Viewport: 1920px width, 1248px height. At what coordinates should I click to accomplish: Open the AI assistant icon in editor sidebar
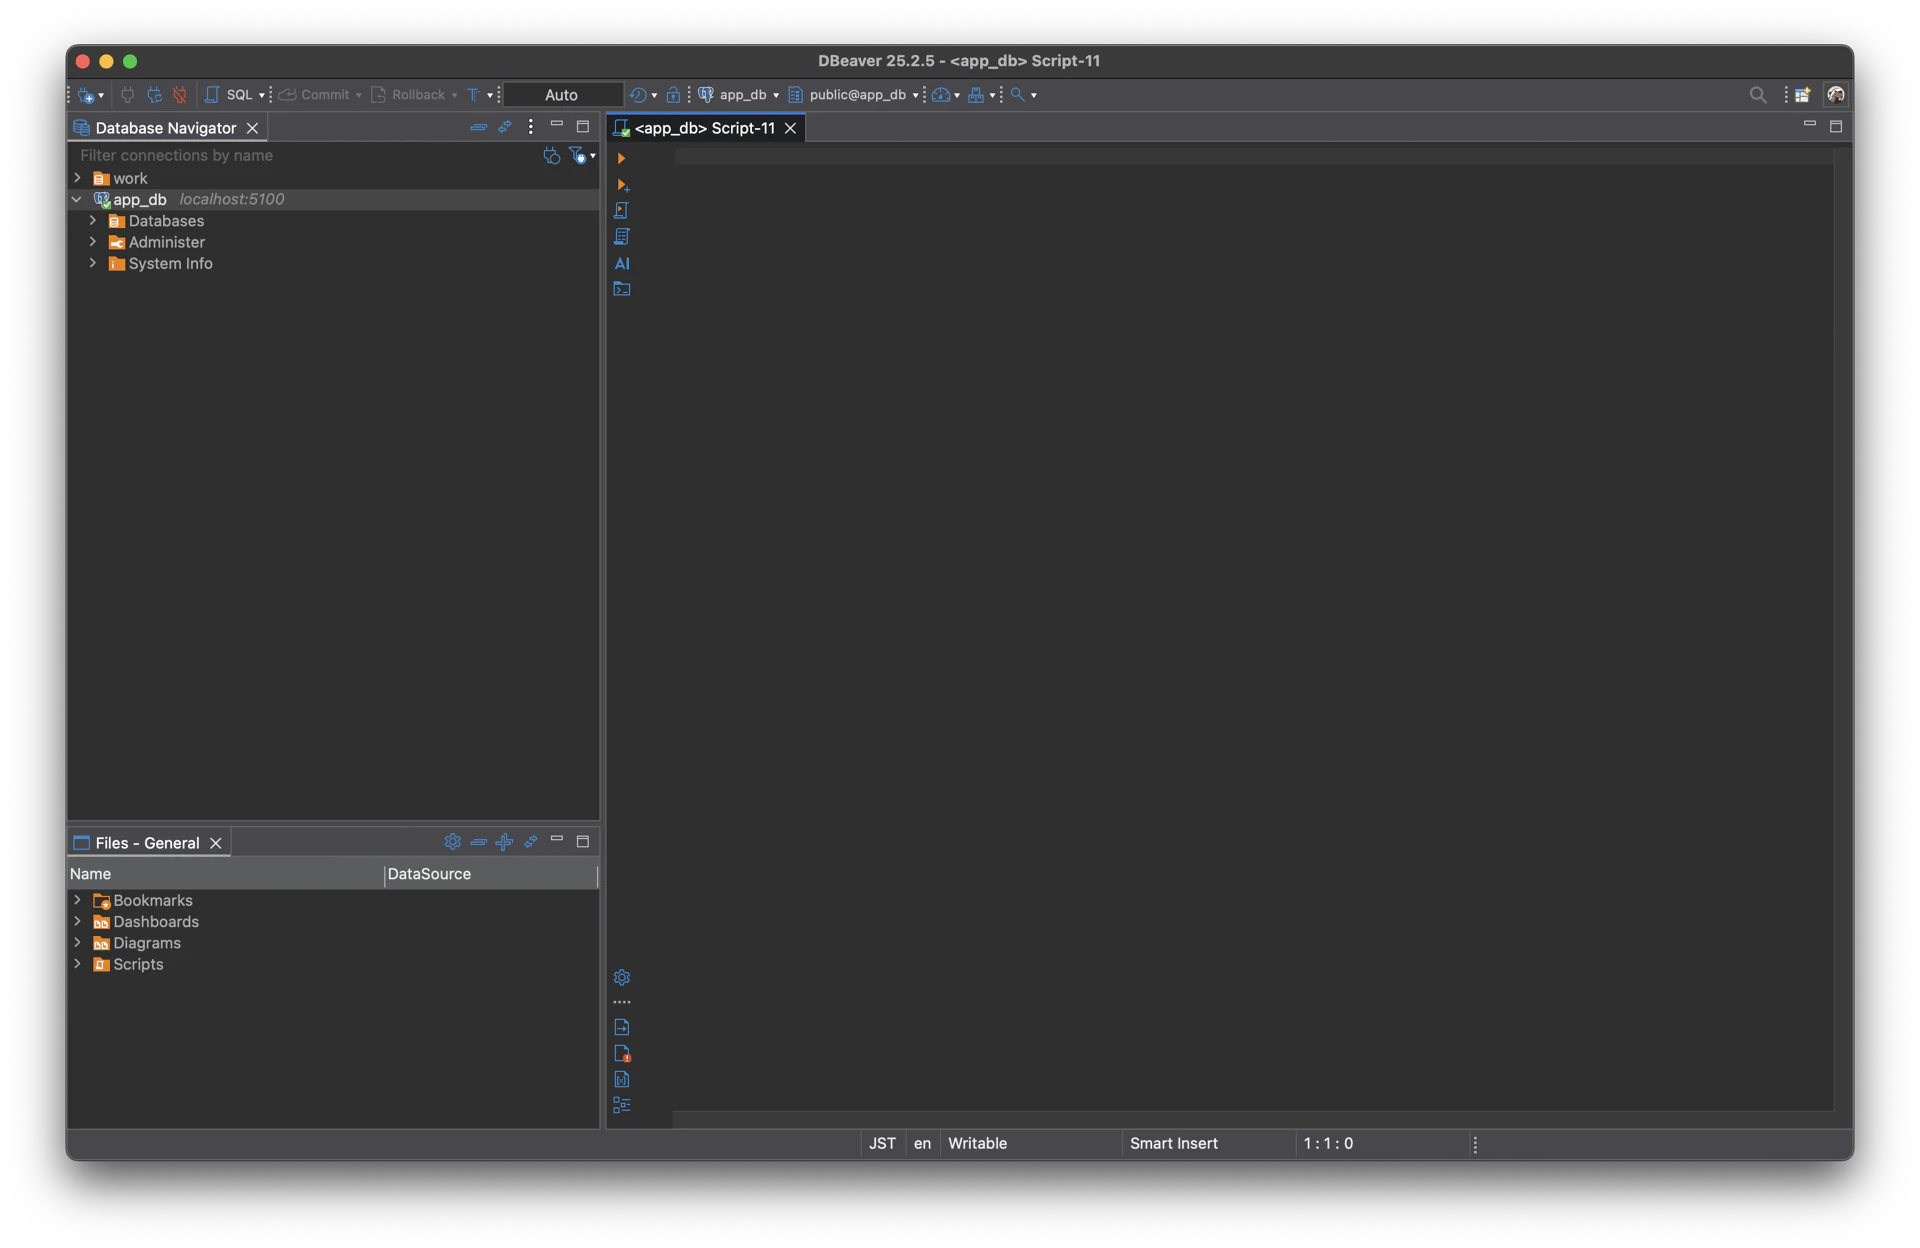click(622, 264)
